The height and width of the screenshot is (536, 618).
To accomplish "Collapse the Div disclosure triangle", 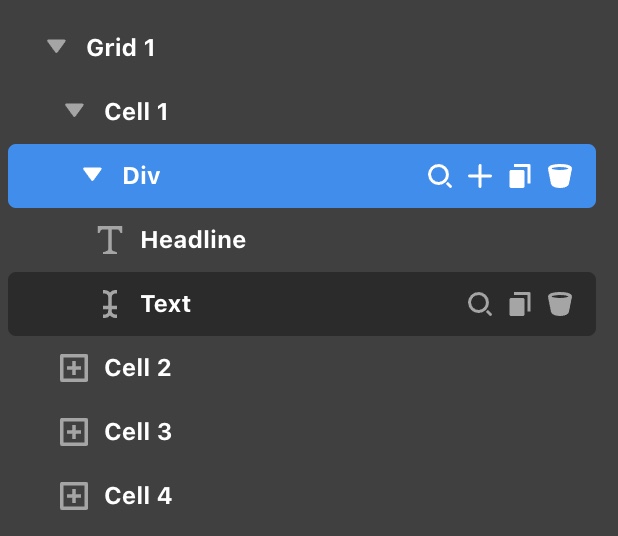I will (93, 174).
